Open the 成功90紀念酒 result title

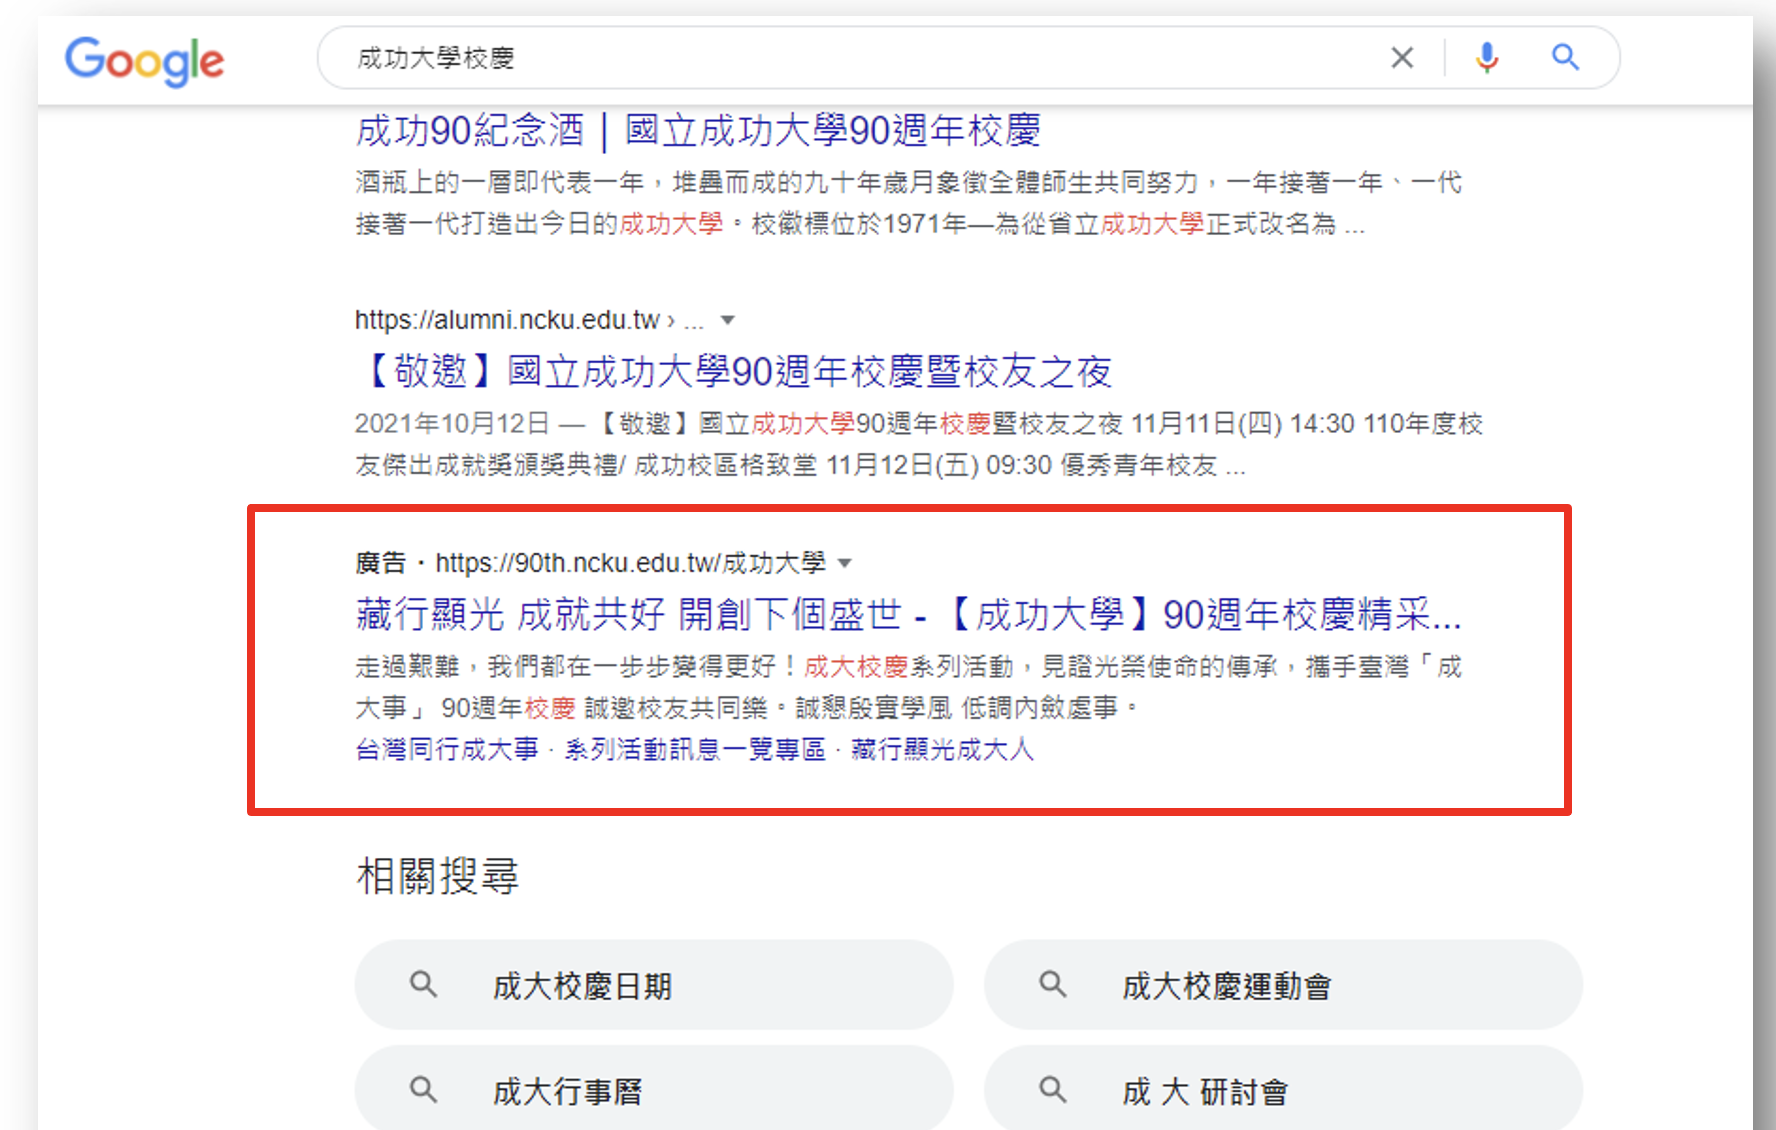pyautogui.click(x=698, y=131)
